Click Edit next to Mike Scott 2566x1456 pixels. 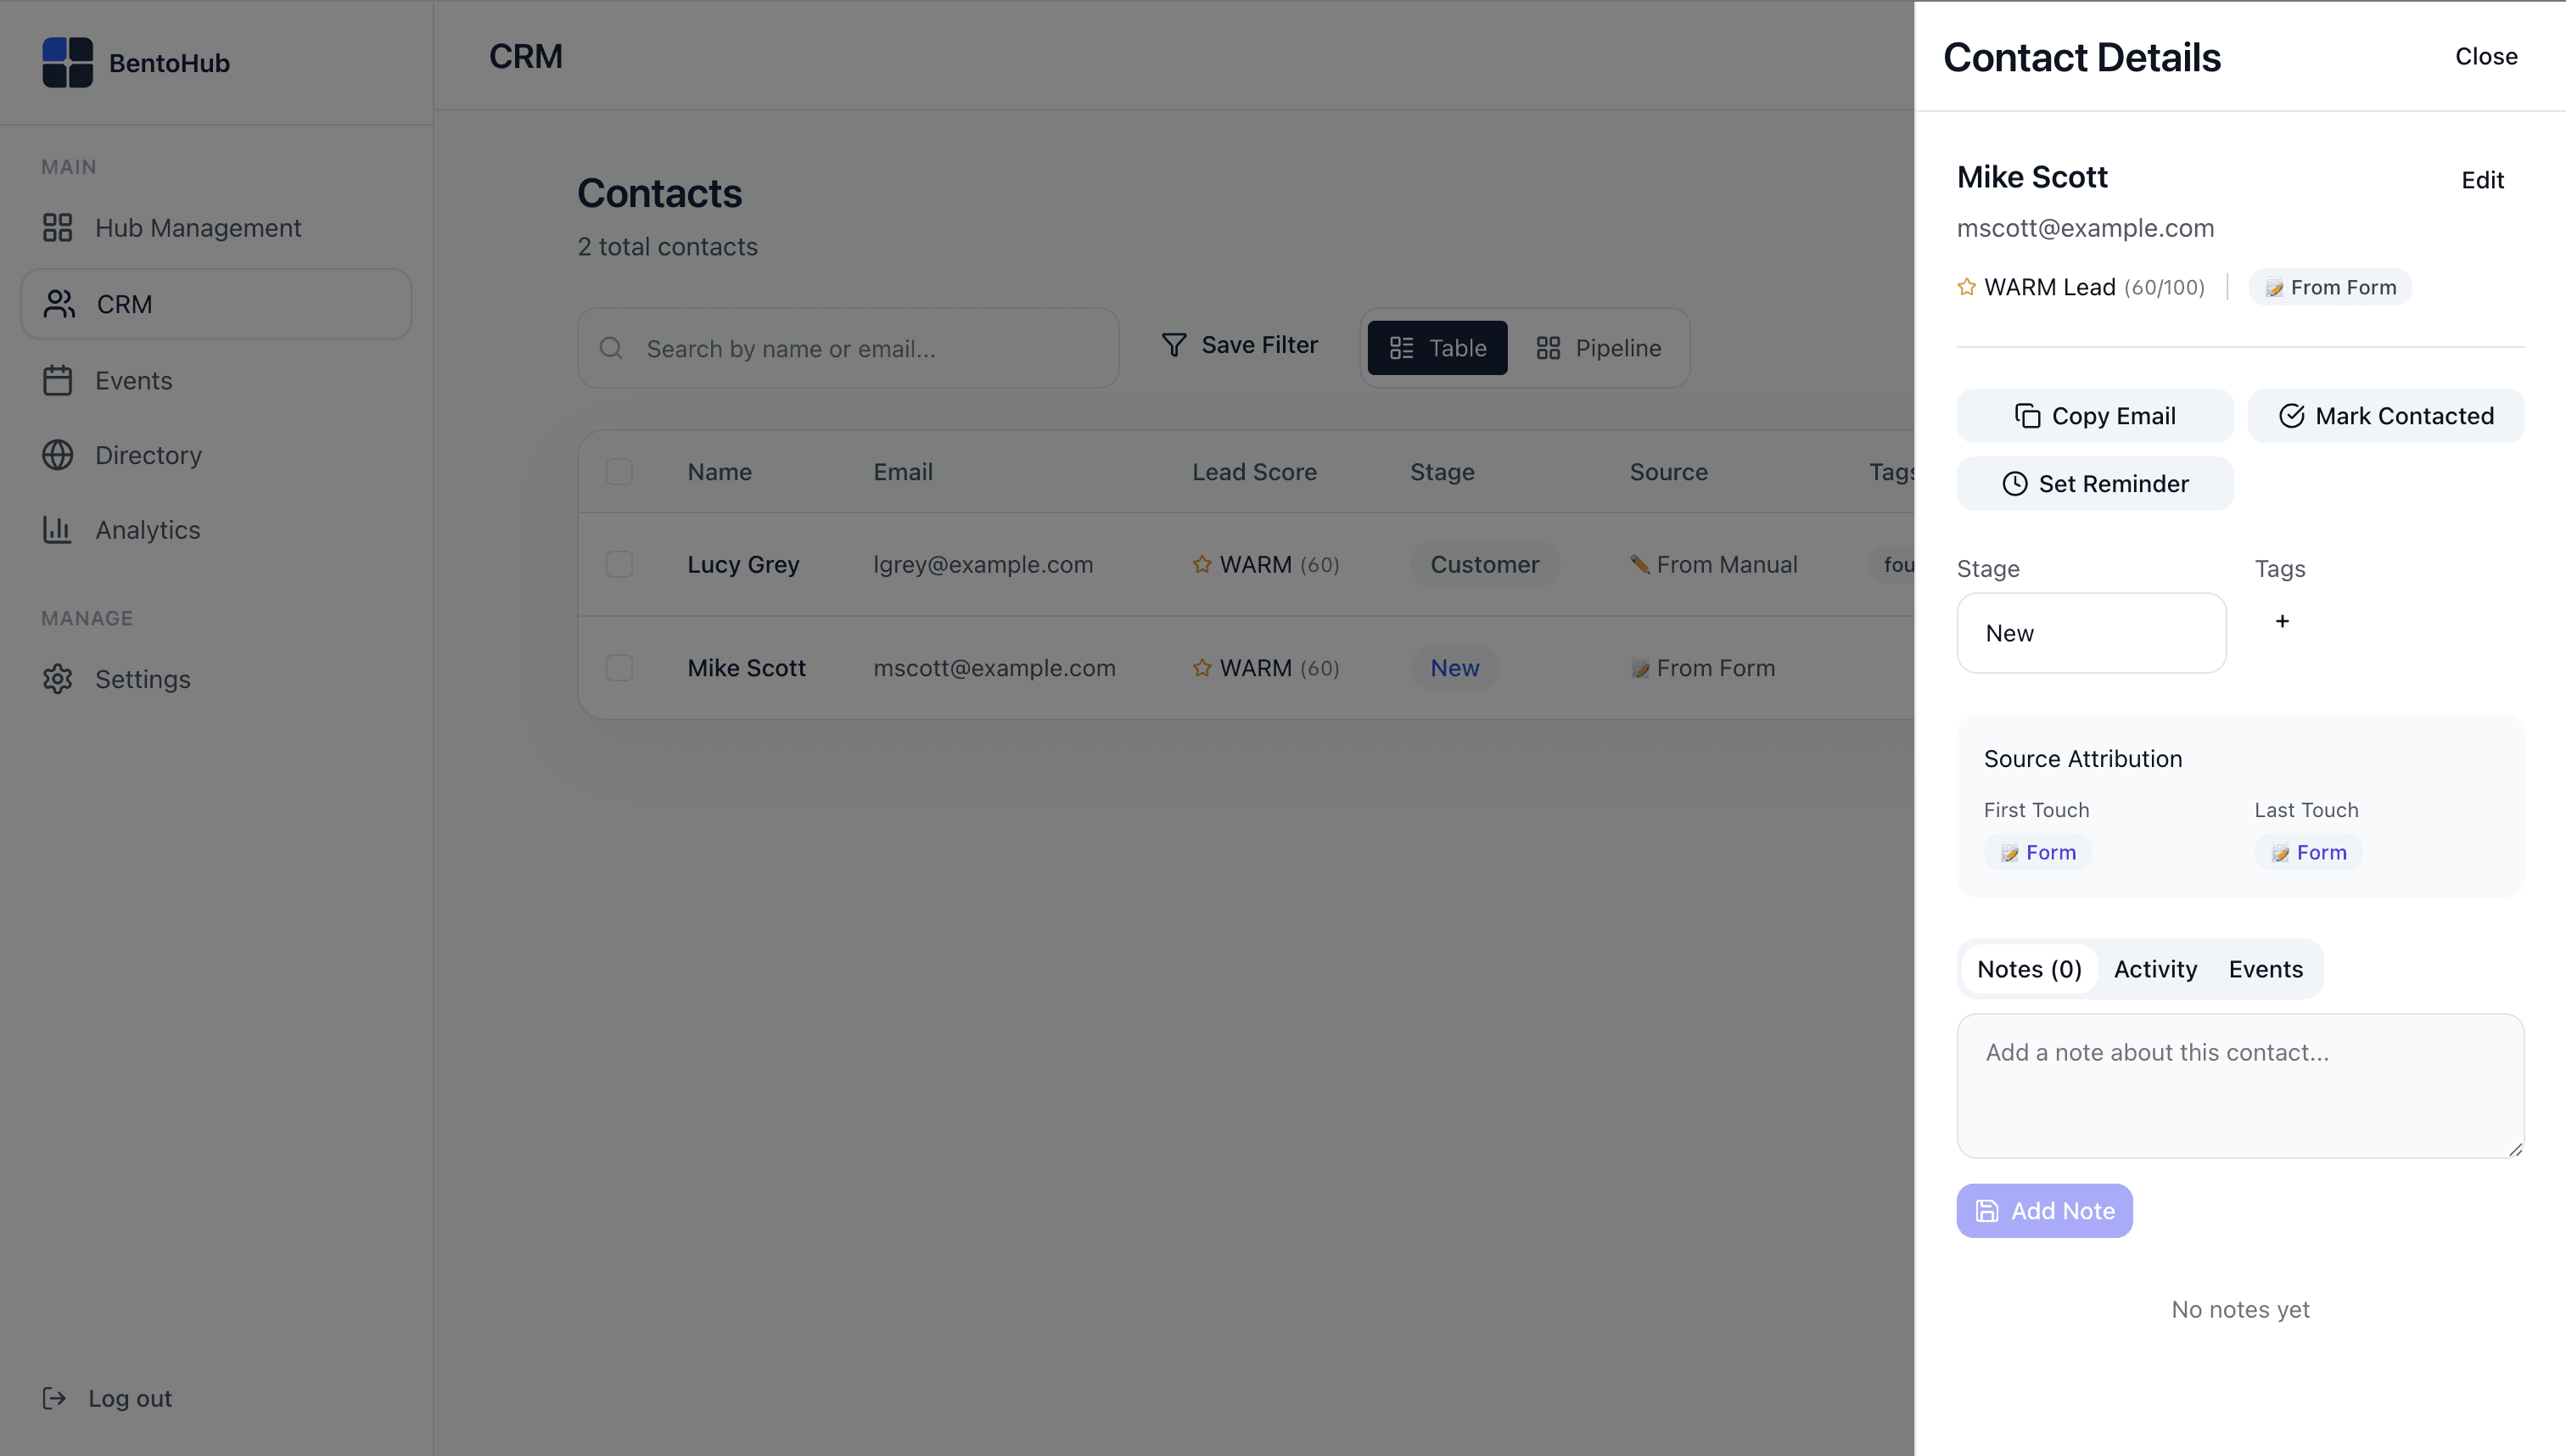2481,180
